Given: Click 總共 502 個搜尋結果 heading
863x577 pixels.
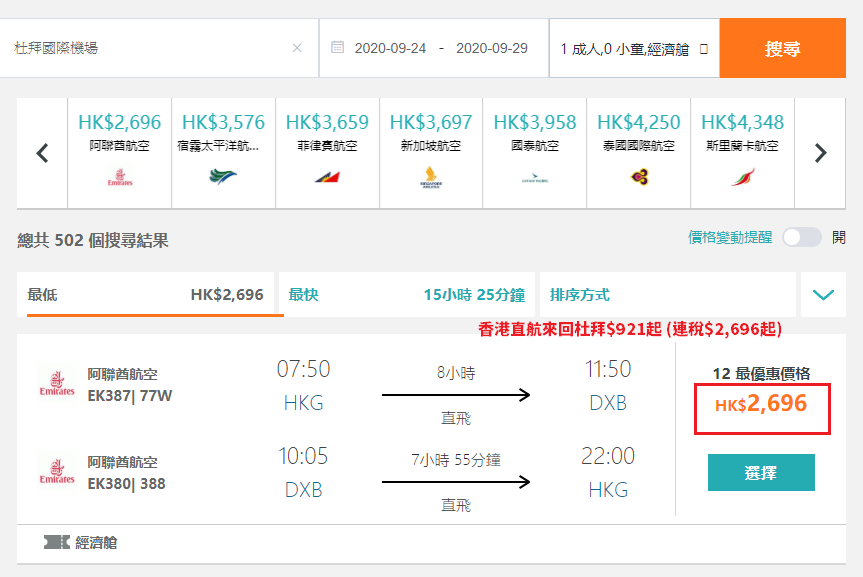Looking at the screenshot, I should 93,241.
